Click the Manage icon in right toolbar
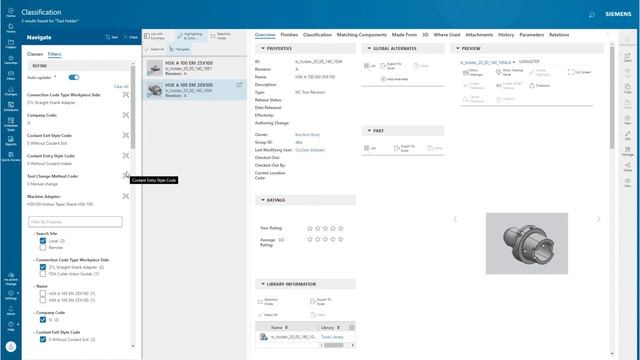640x360 pixels. click(x=627, y=151)
